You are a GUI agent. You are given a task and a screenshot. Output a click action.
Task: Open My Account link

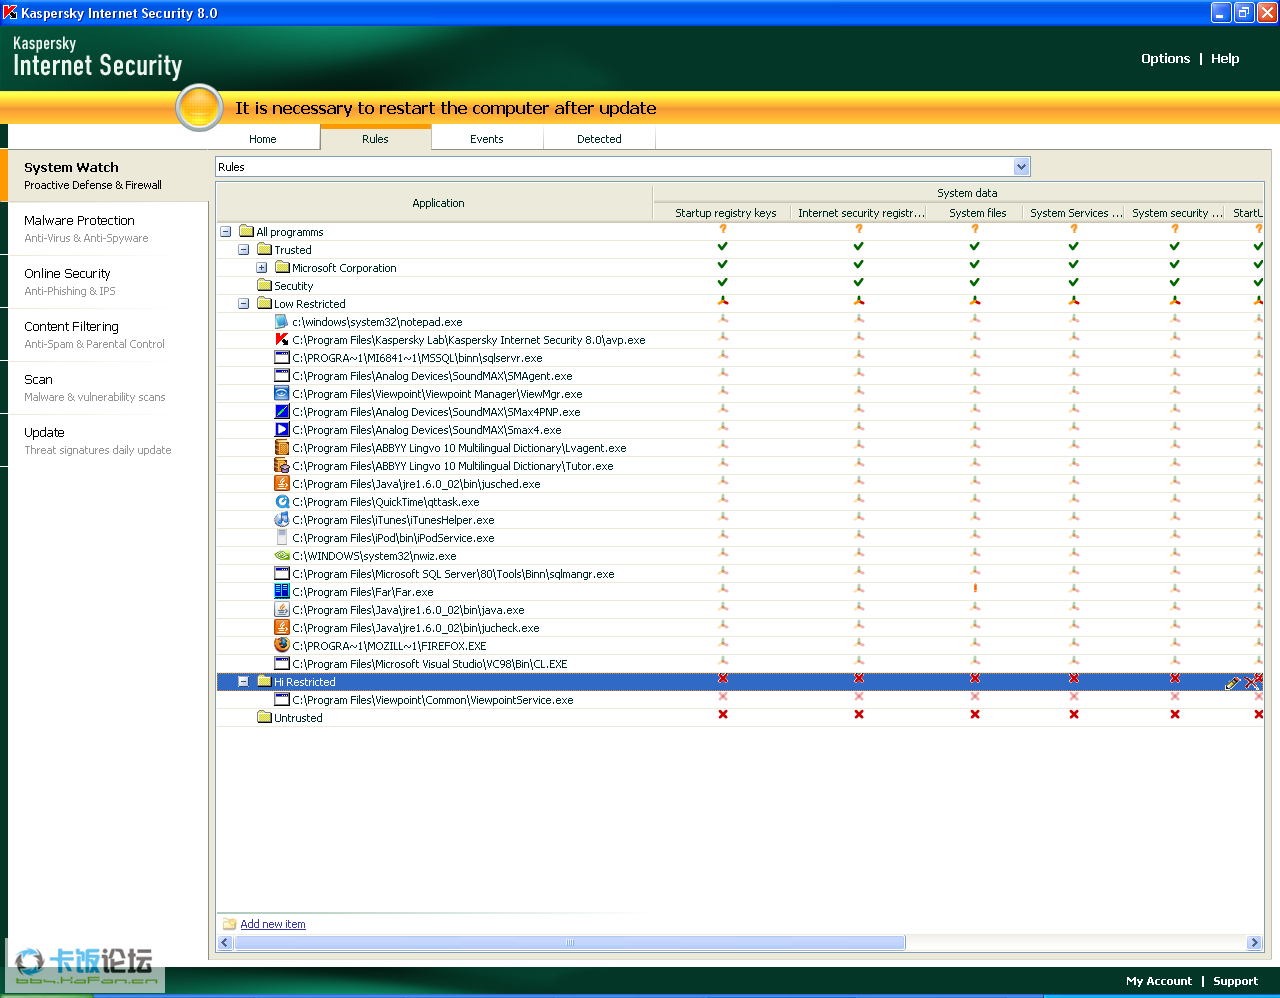(x=1159, y=981)
